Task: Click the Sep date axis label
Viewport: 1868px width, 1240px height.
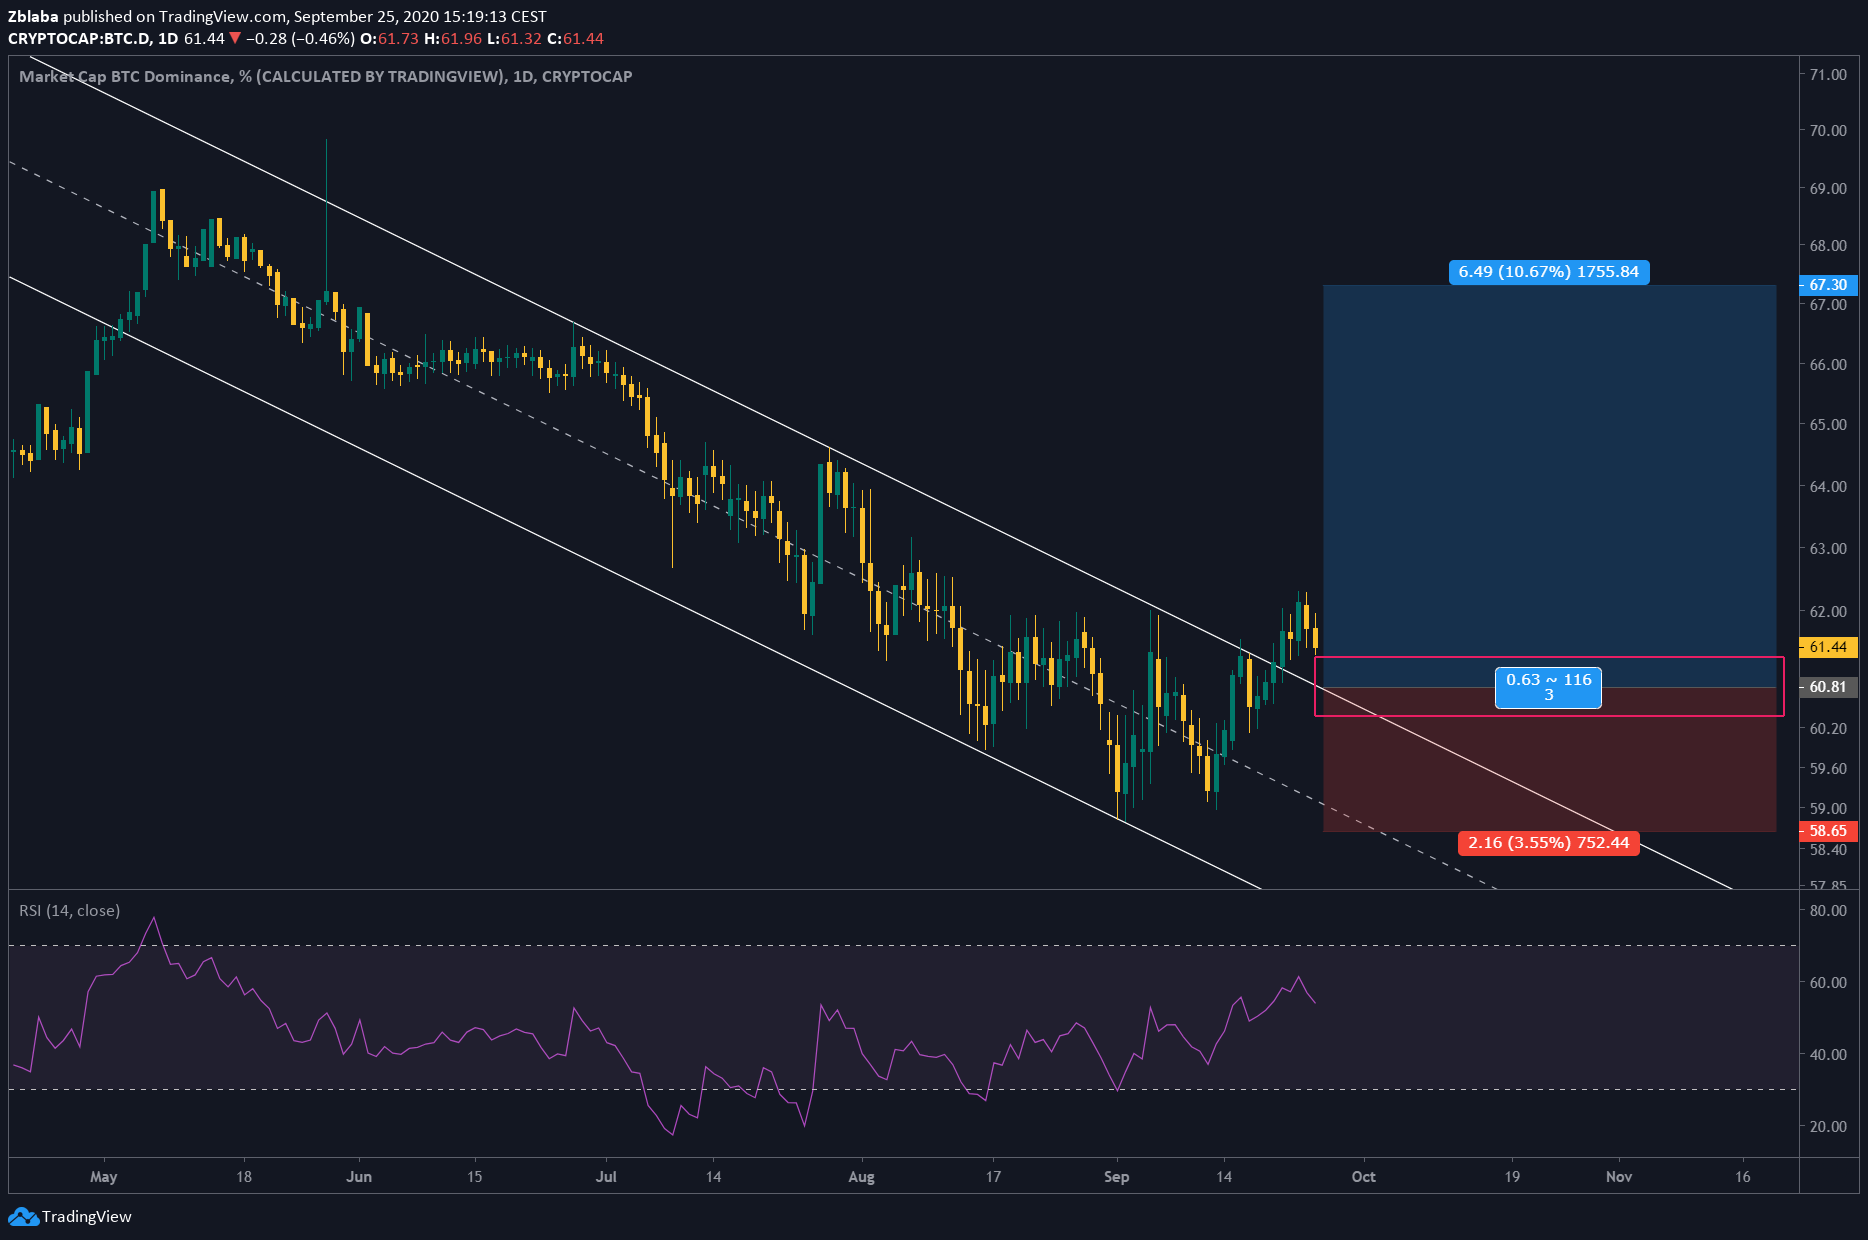Action: pyautogui.click(x=1117, y=1176)
